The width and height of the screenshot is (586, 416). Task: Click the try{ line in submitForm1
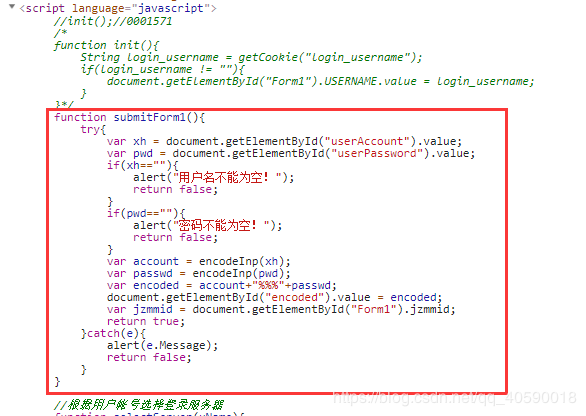pos(93,129)
